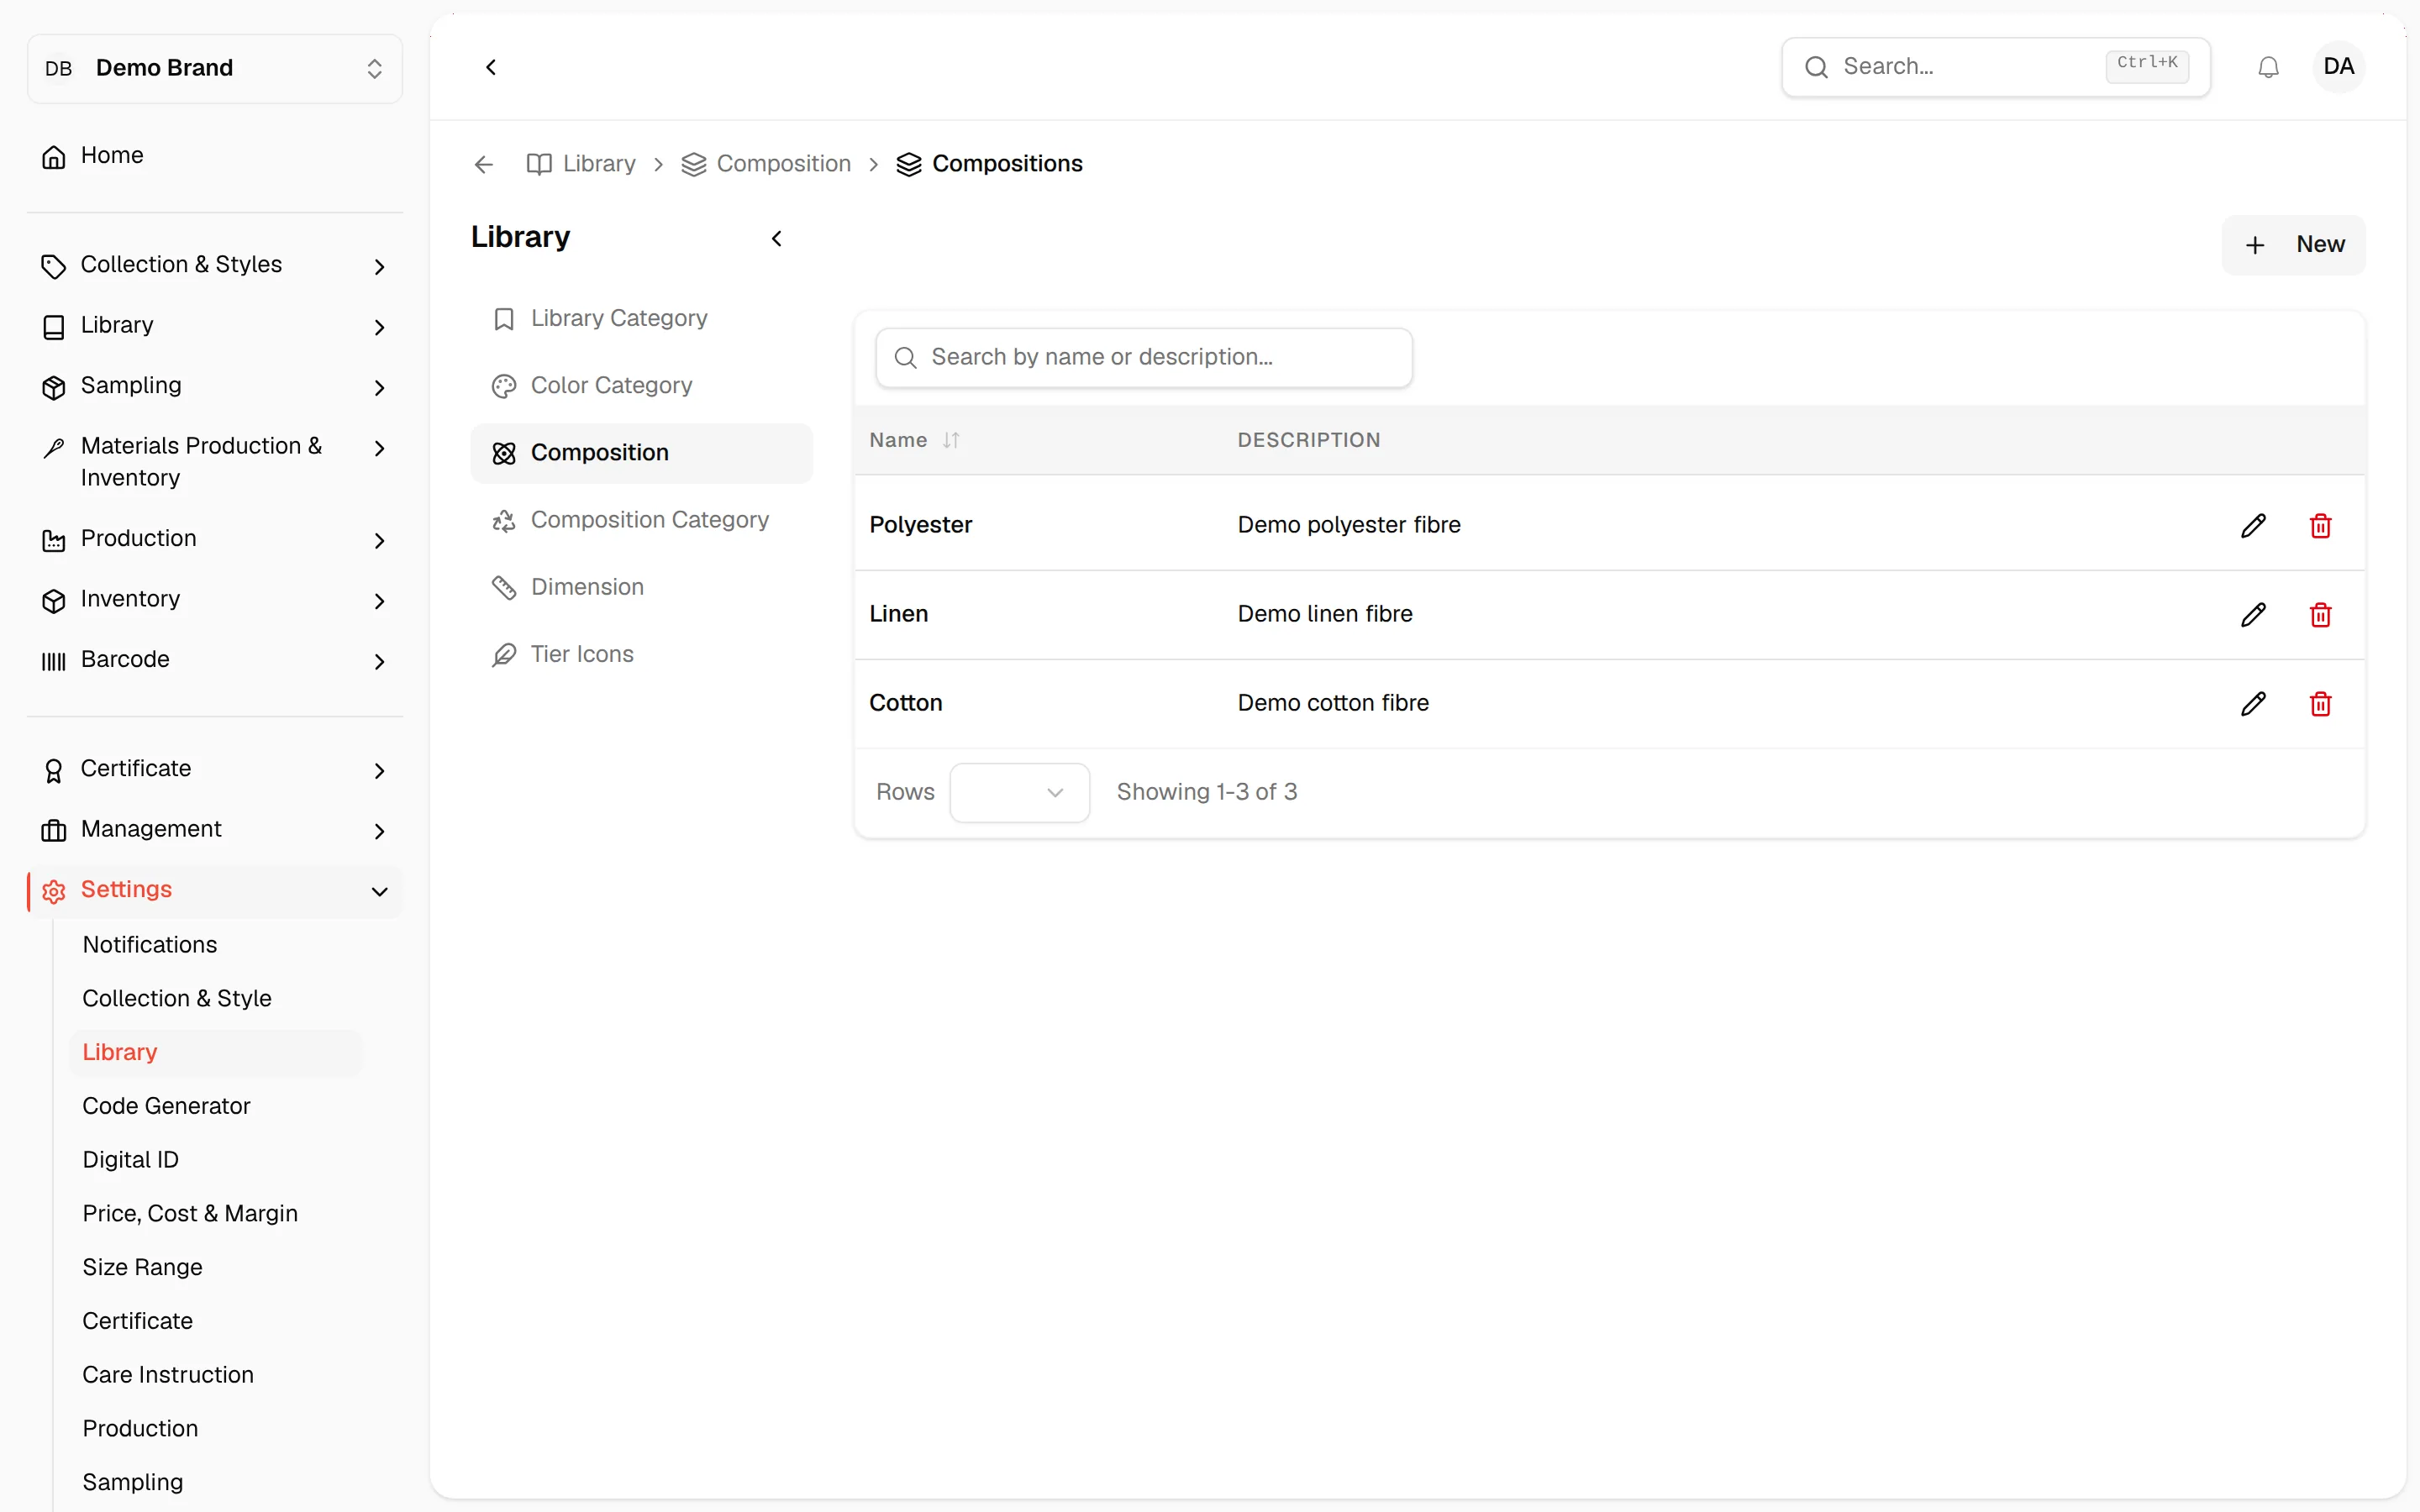The image size is (2420, 1512).
Task: Expand the Sampling sidebar menu
Action: click(215, 386)
